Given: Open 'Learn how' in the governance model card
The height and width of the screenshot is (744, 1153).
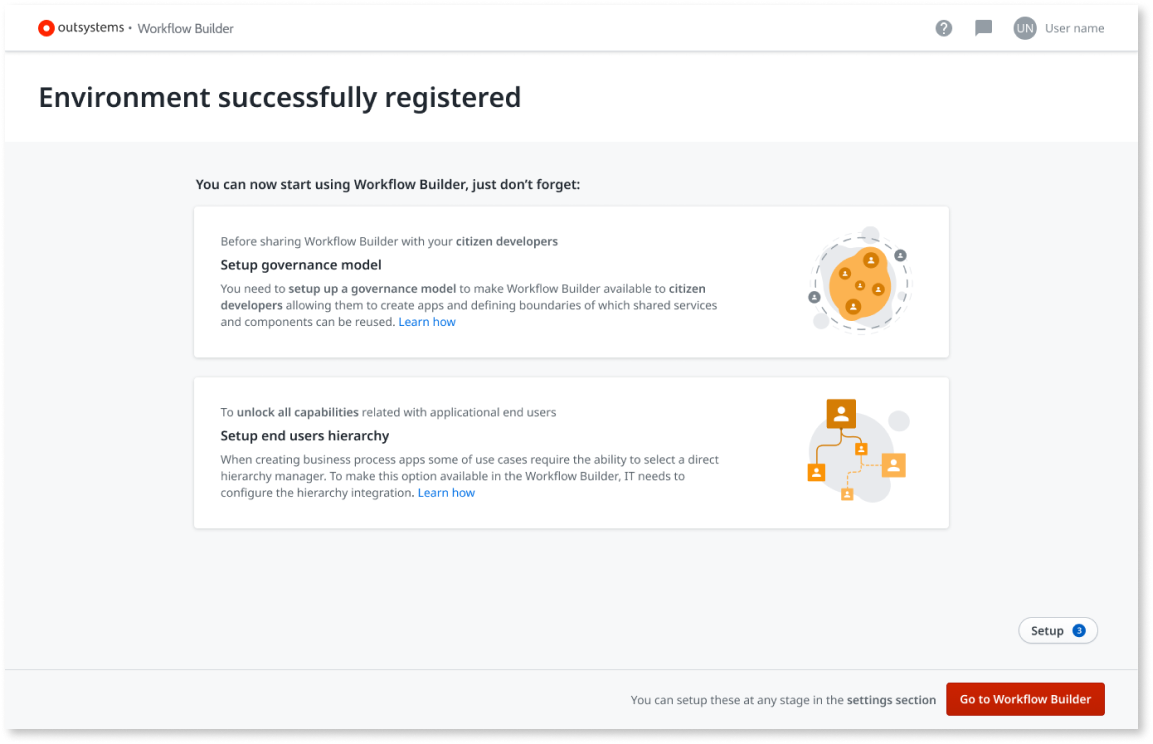Looking at the screenshot, I should point(427,321).
